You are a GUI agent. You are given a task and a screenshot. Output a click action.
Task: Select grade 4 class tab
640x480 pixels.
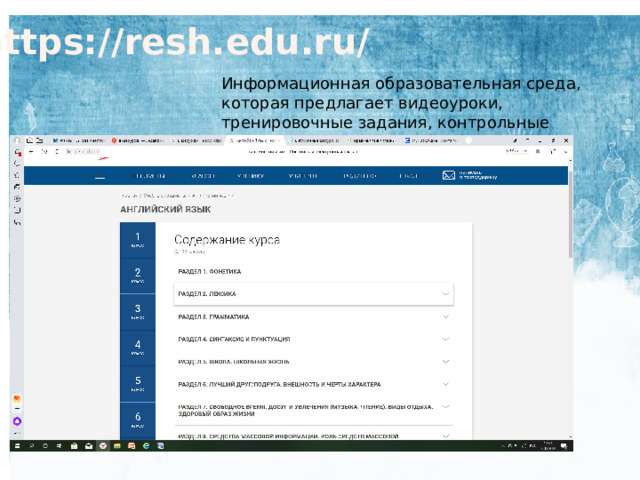(138, 348)
